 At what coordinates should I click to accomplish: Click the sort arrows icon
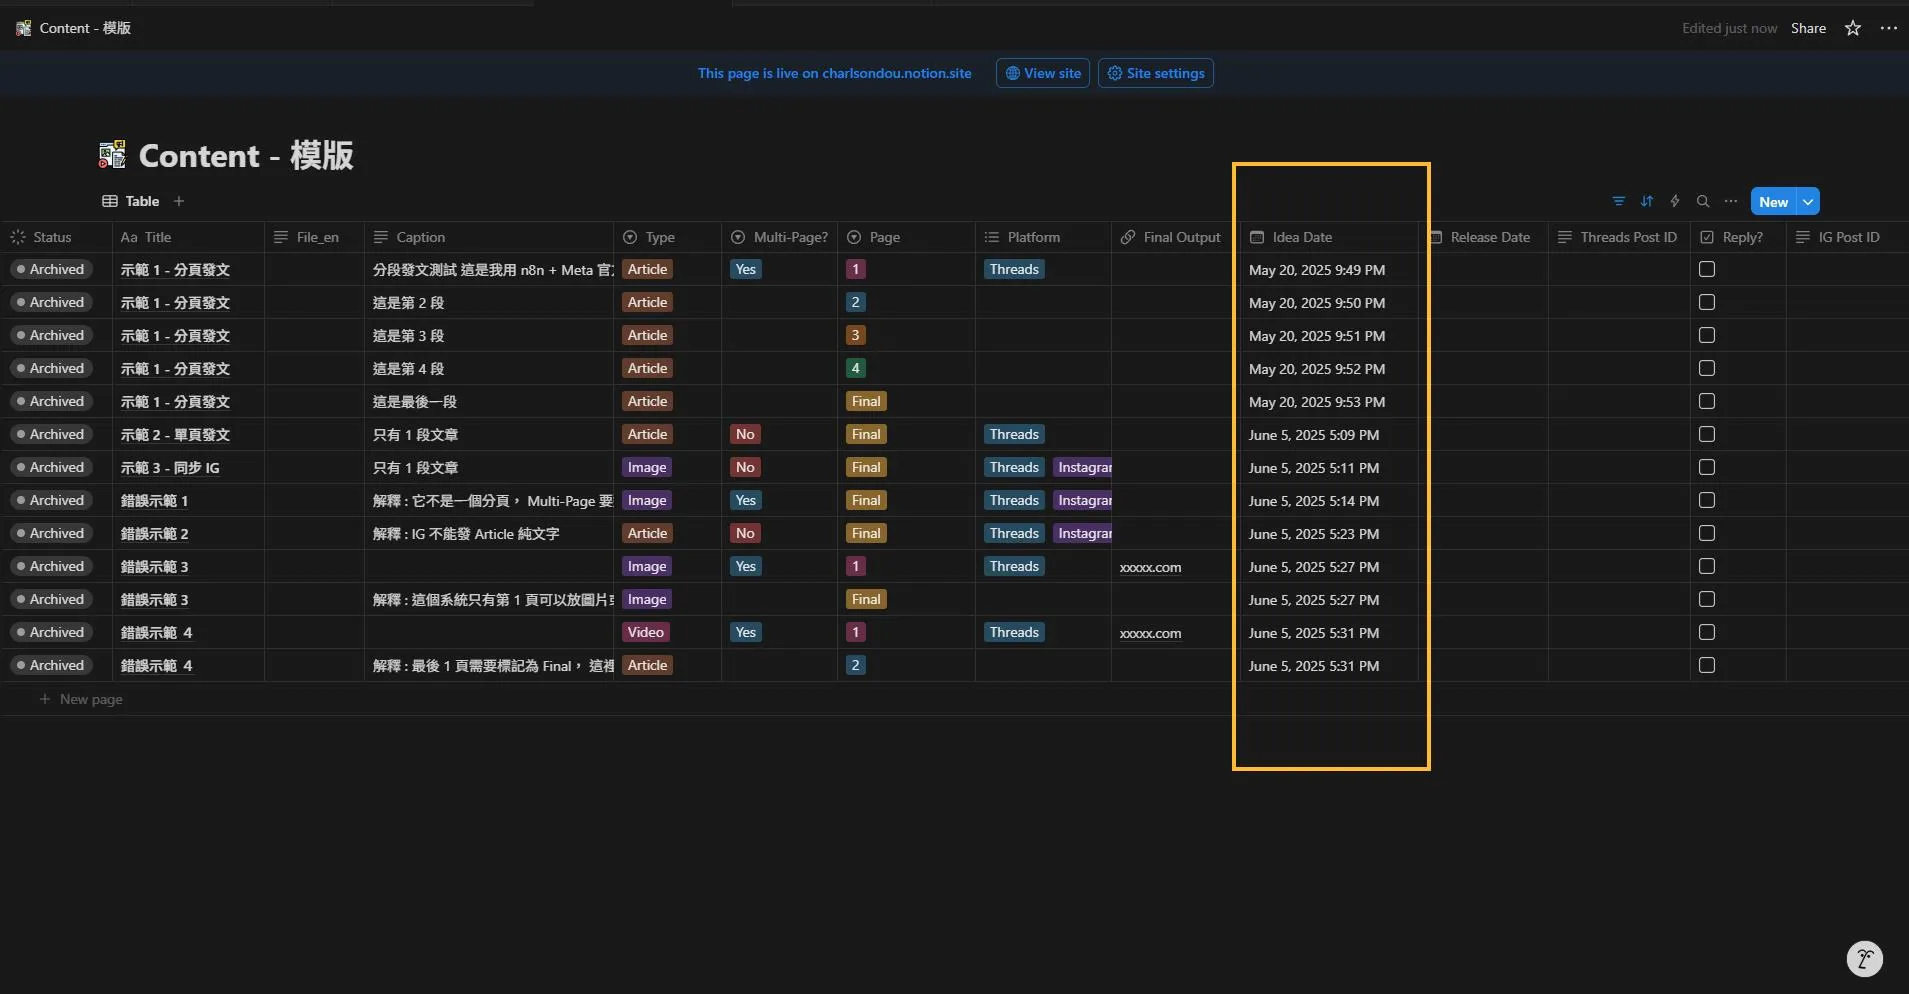1646,201
